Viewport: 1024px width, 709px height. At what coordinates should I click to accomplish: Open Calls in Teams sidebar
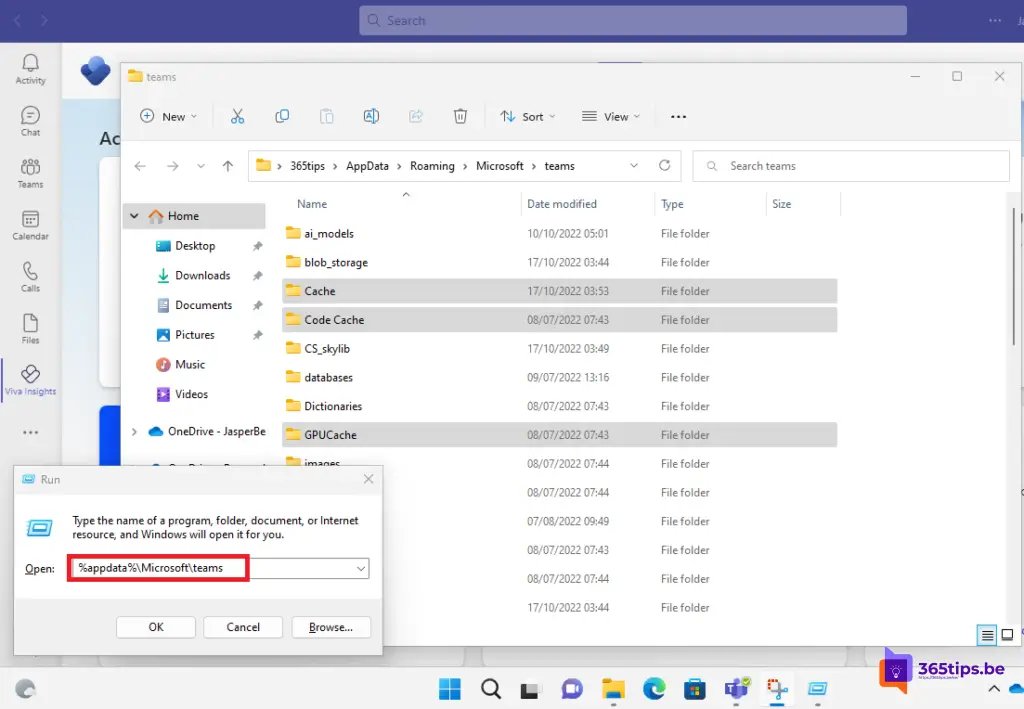click(30, 277)
